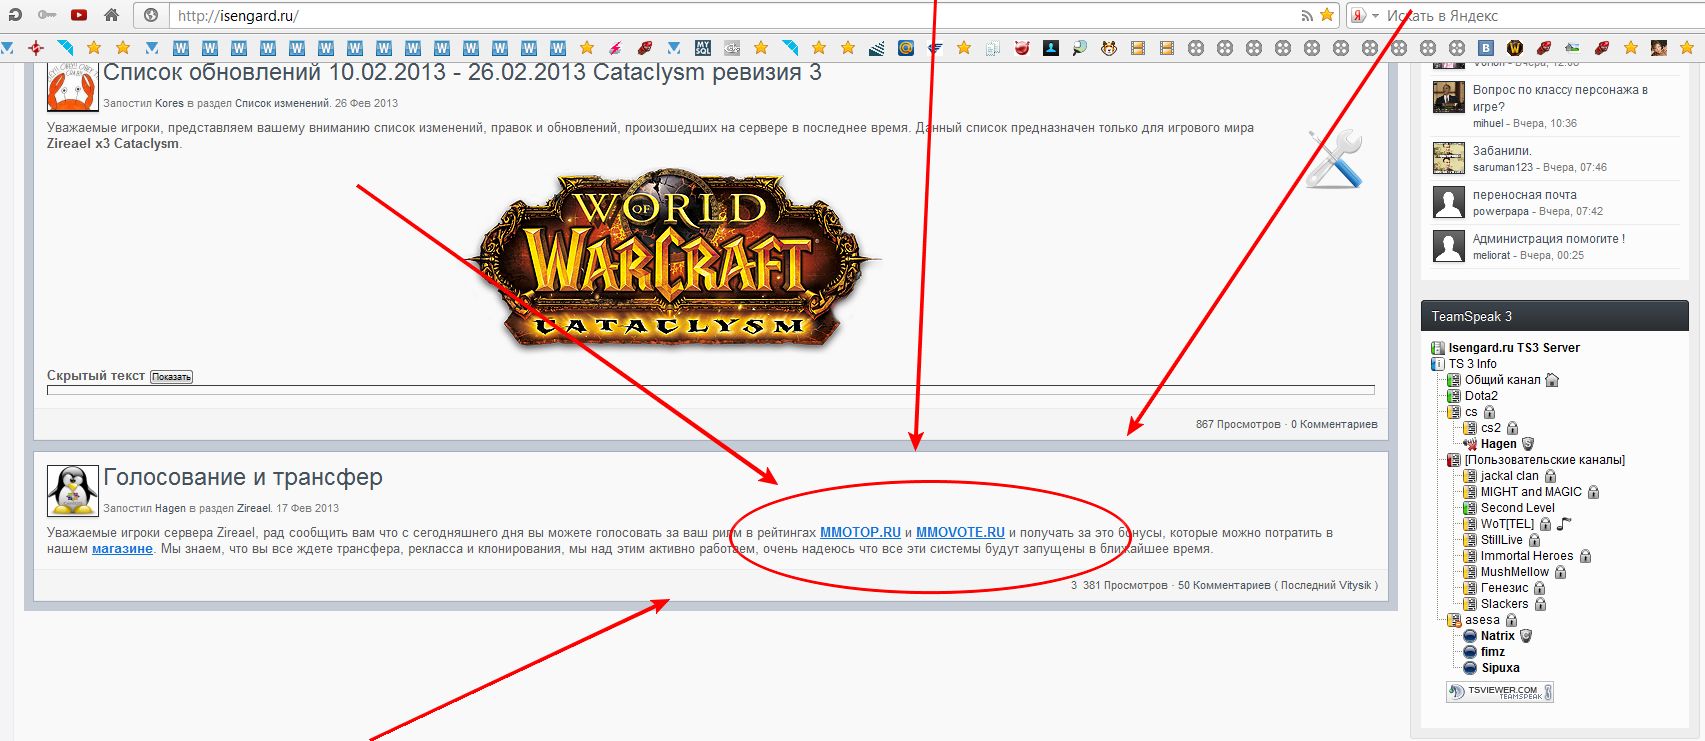Open the red devil face bookmark icon
This screenshot has height=741, width=1705.
tap(1022, 47)
